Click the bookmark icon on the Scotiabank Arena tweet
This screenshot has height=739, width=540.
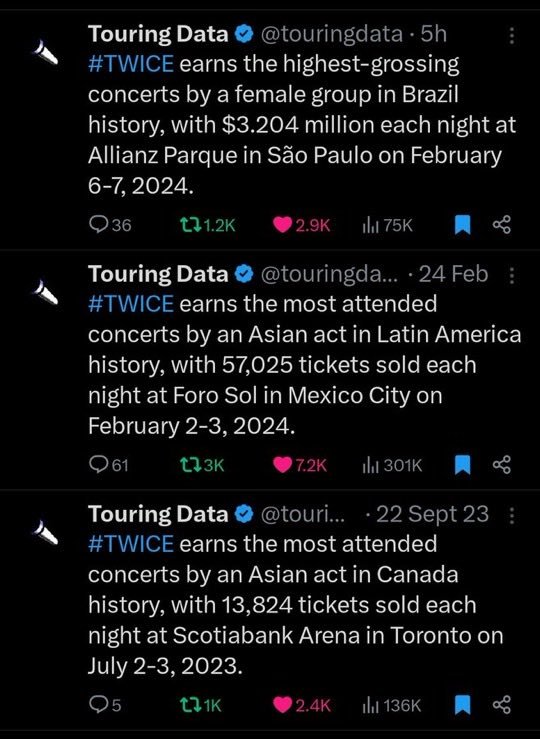point(462,705)
